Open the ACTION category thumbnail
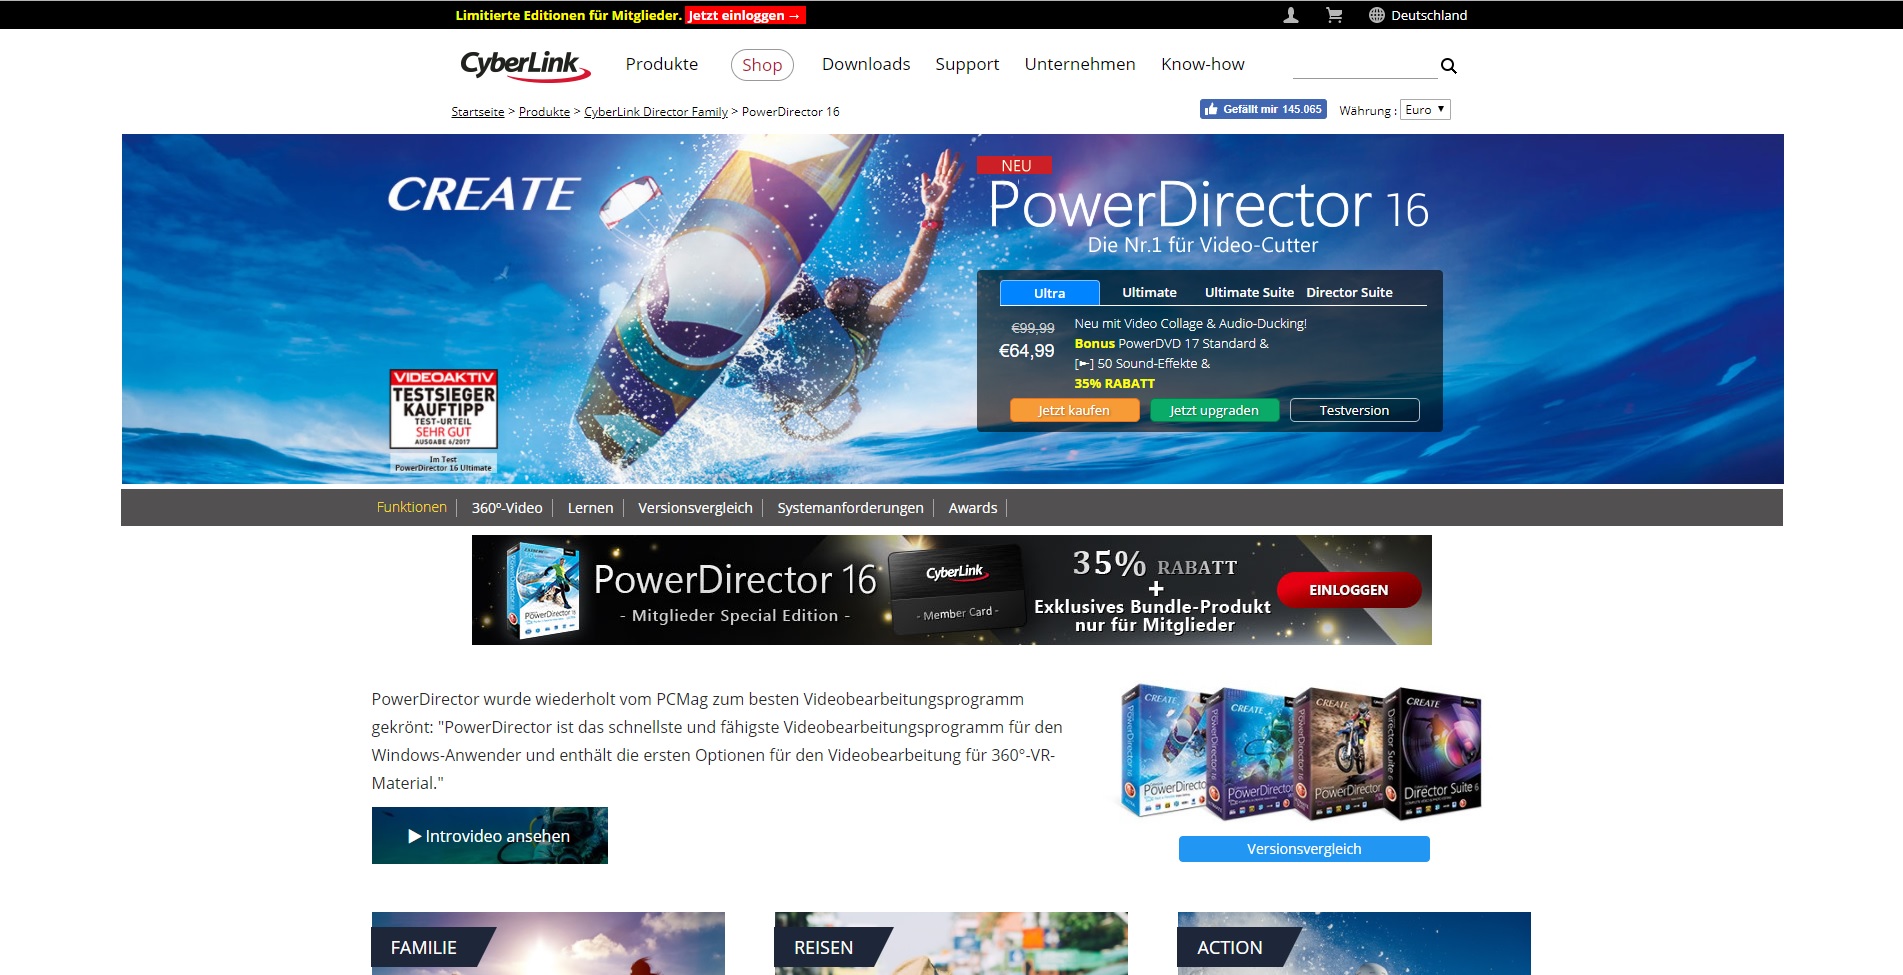This screenshot has width=1903, height=975. pos(1354,944)
